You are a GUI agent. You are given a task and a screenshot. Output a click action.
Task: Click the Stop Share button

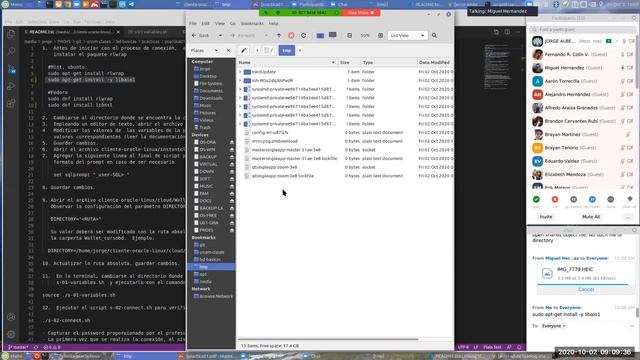click(x=361, y=13)
